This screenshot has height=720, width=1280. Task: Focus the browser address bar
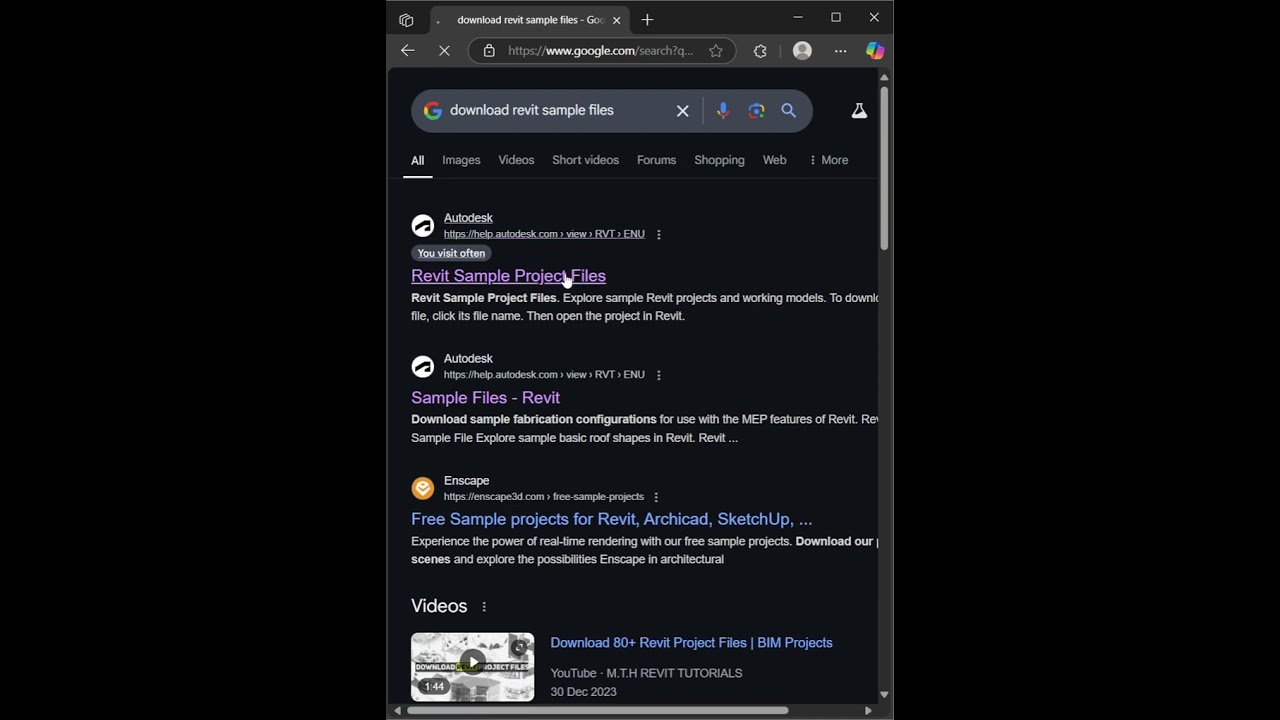600,51
